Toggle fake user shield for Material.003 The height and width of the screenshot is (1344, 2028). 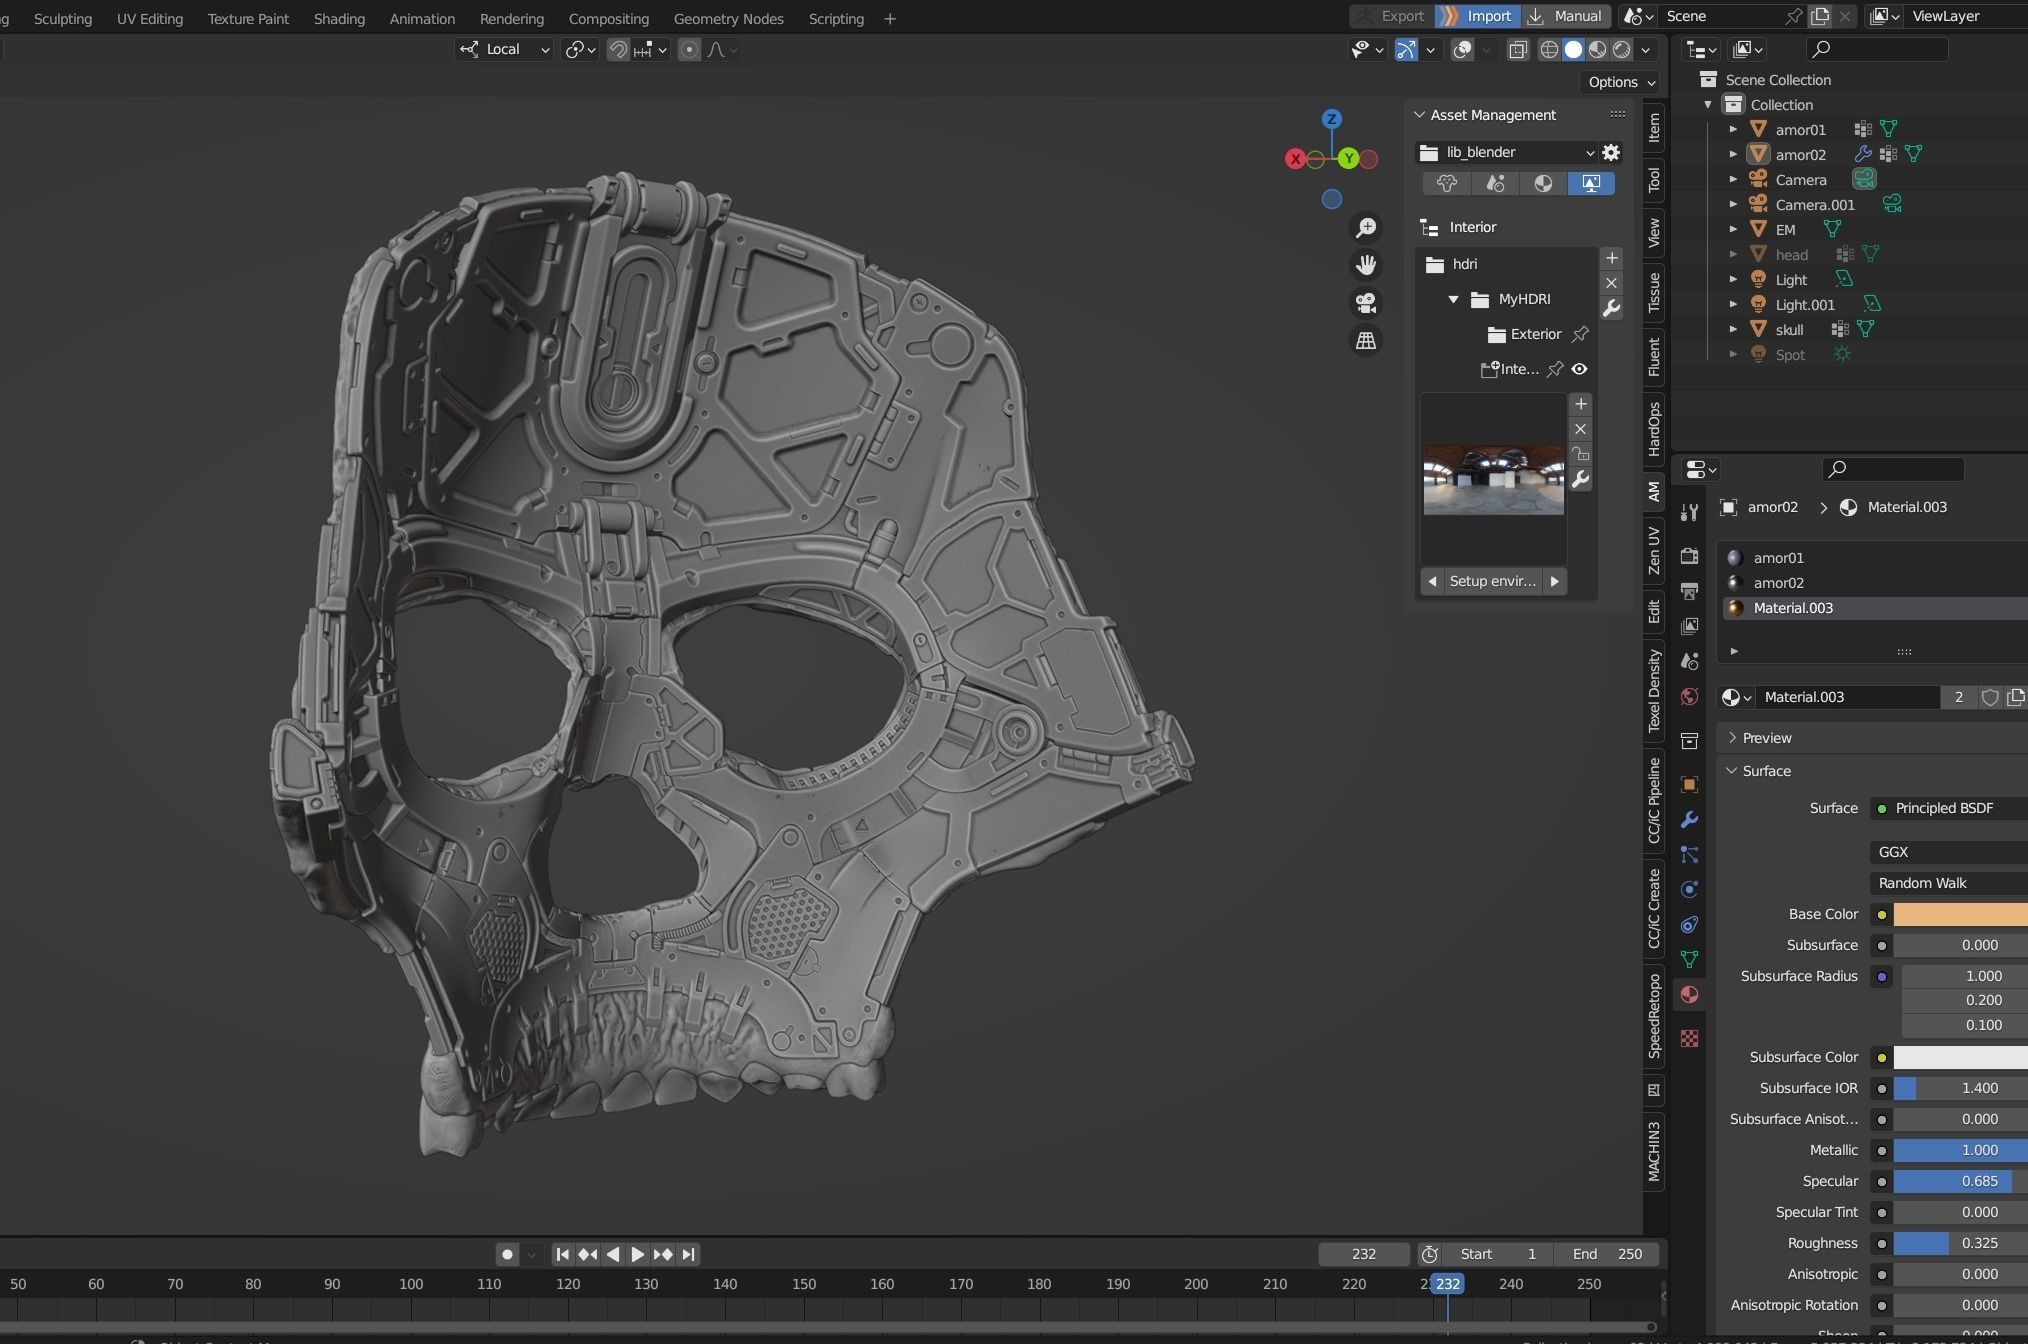(x=1990, y=697)
